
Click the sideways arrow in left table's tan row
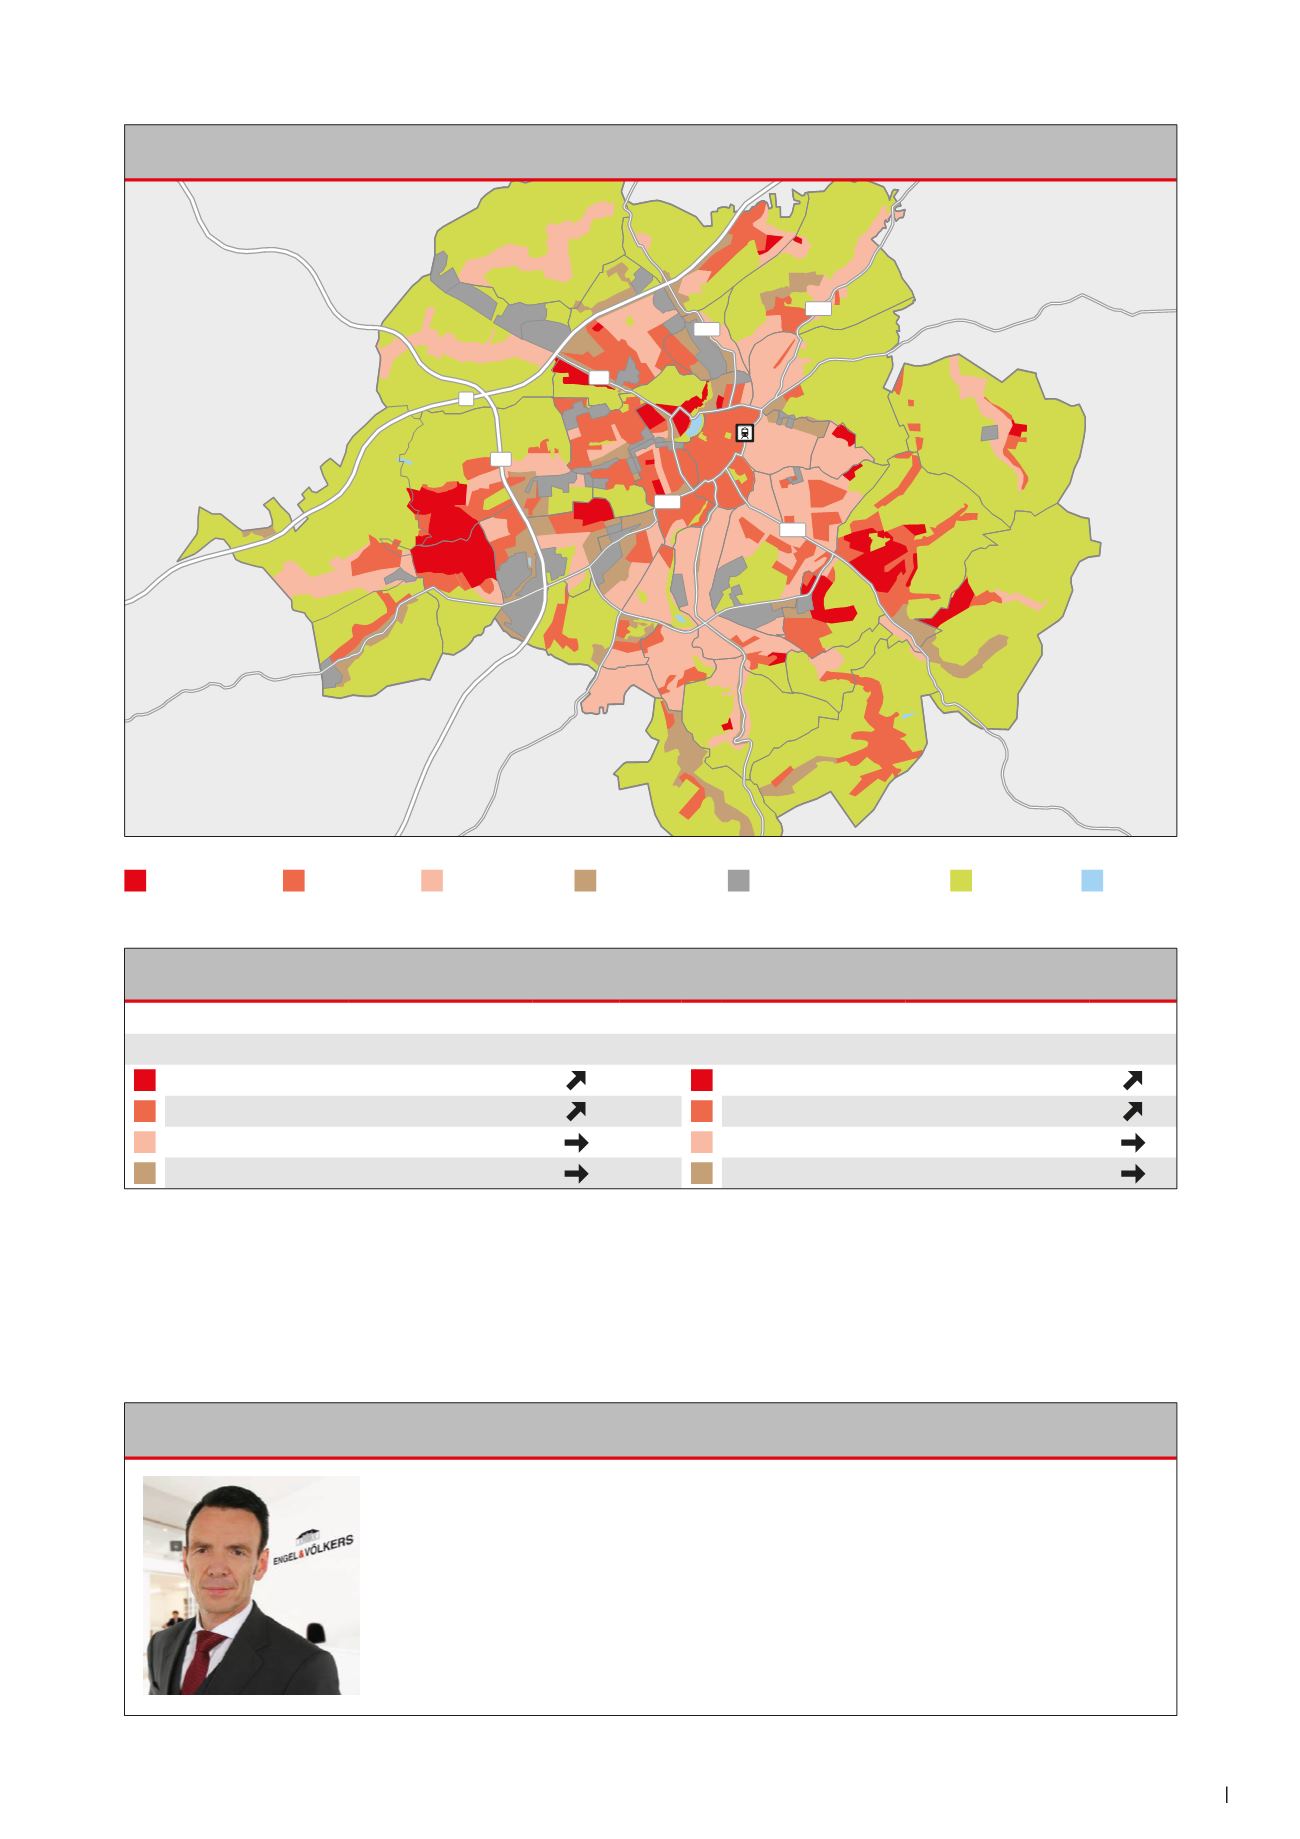[576, 1174]
